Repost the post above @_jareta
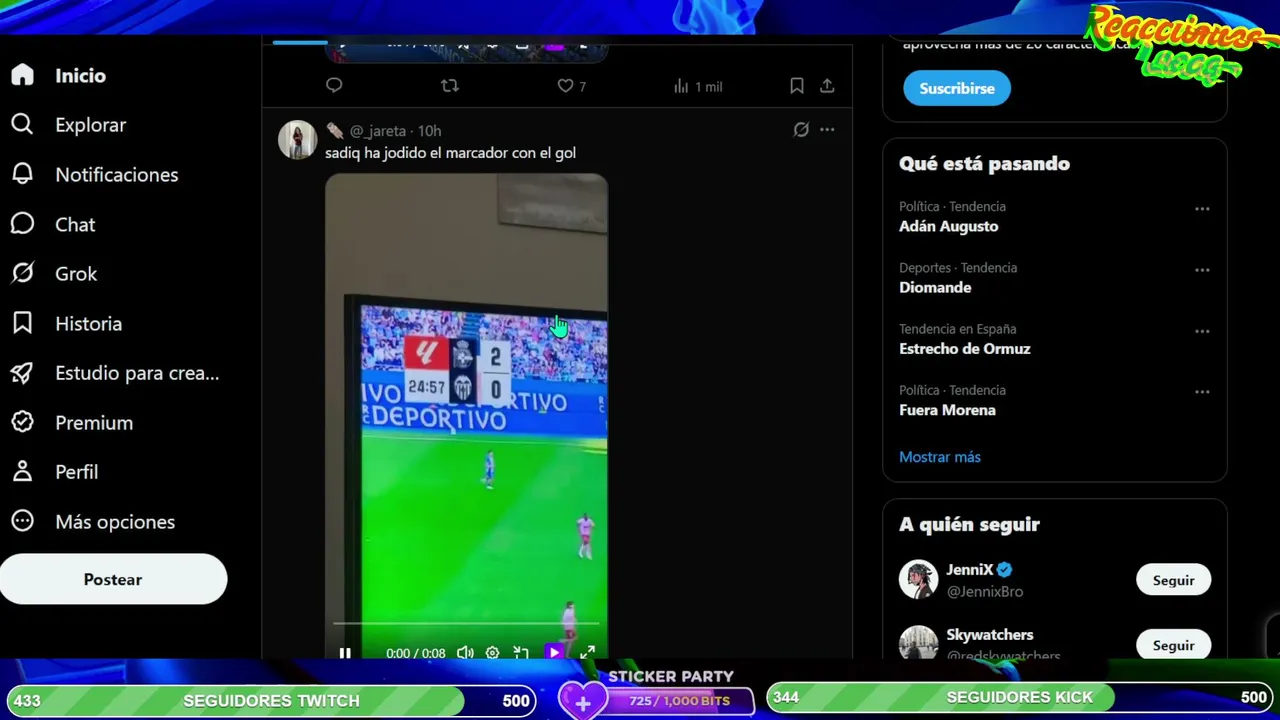 [450, 86]
